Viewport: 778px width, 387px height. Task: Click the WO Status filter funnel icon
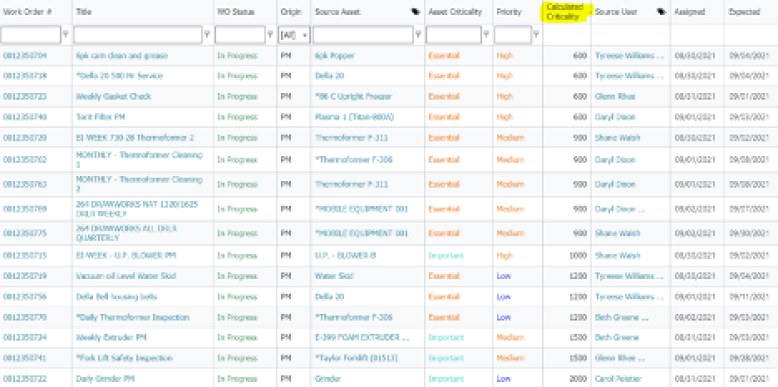point(270,35)
